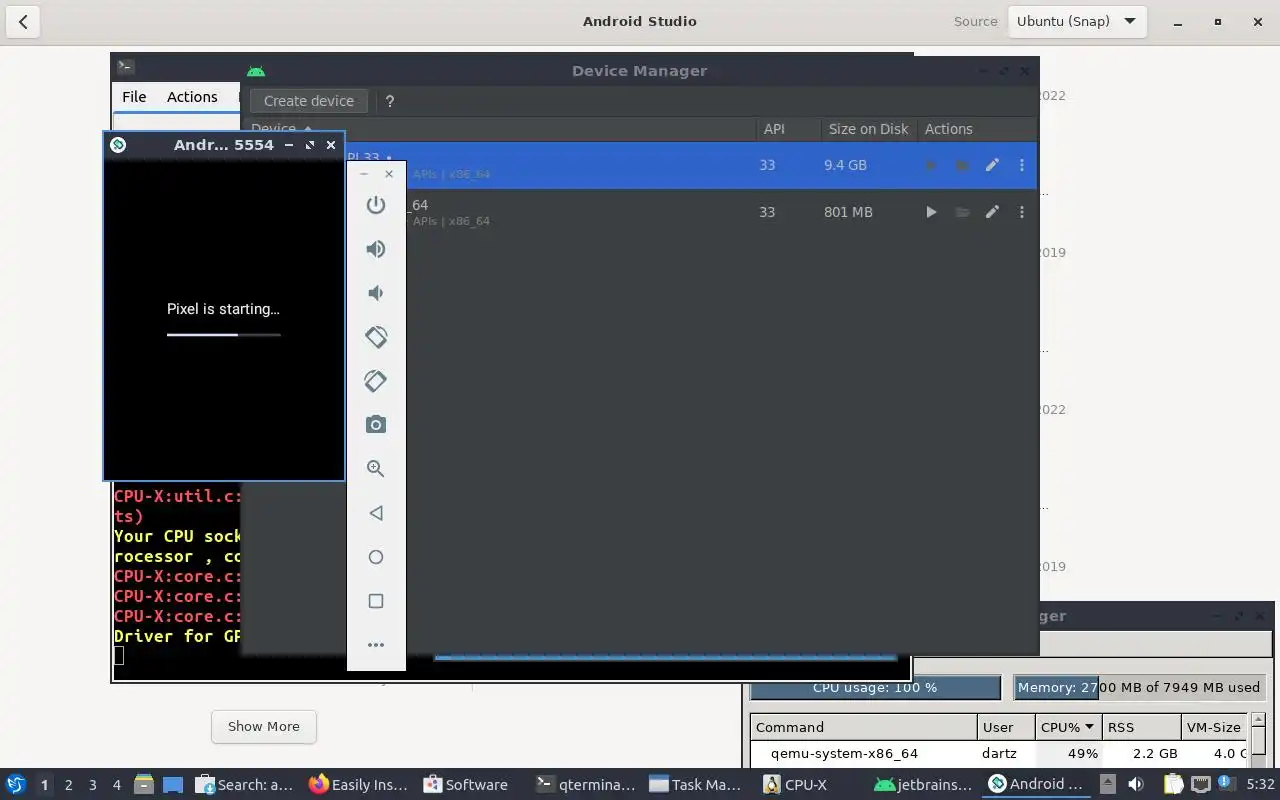Click the CPU usage 100% bar
The image size is (1280, 800).
pyautogui.click(x=875, y=688)
